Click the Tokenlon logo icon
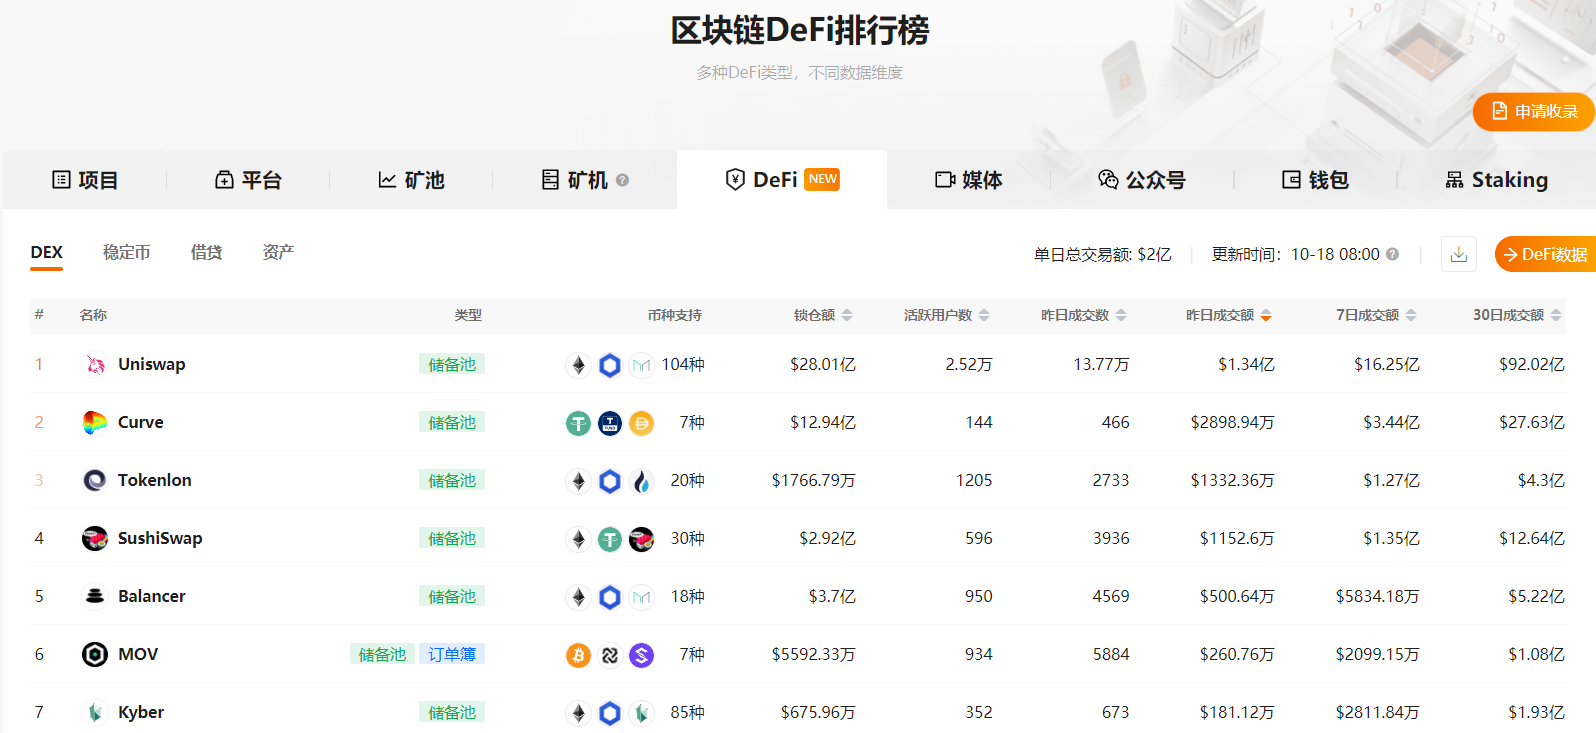 [95, 481]
